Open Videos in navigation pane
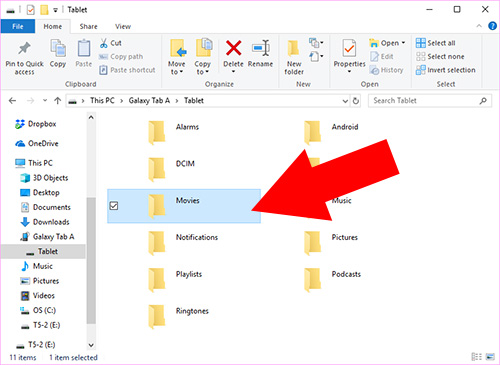 coord(37,296)
